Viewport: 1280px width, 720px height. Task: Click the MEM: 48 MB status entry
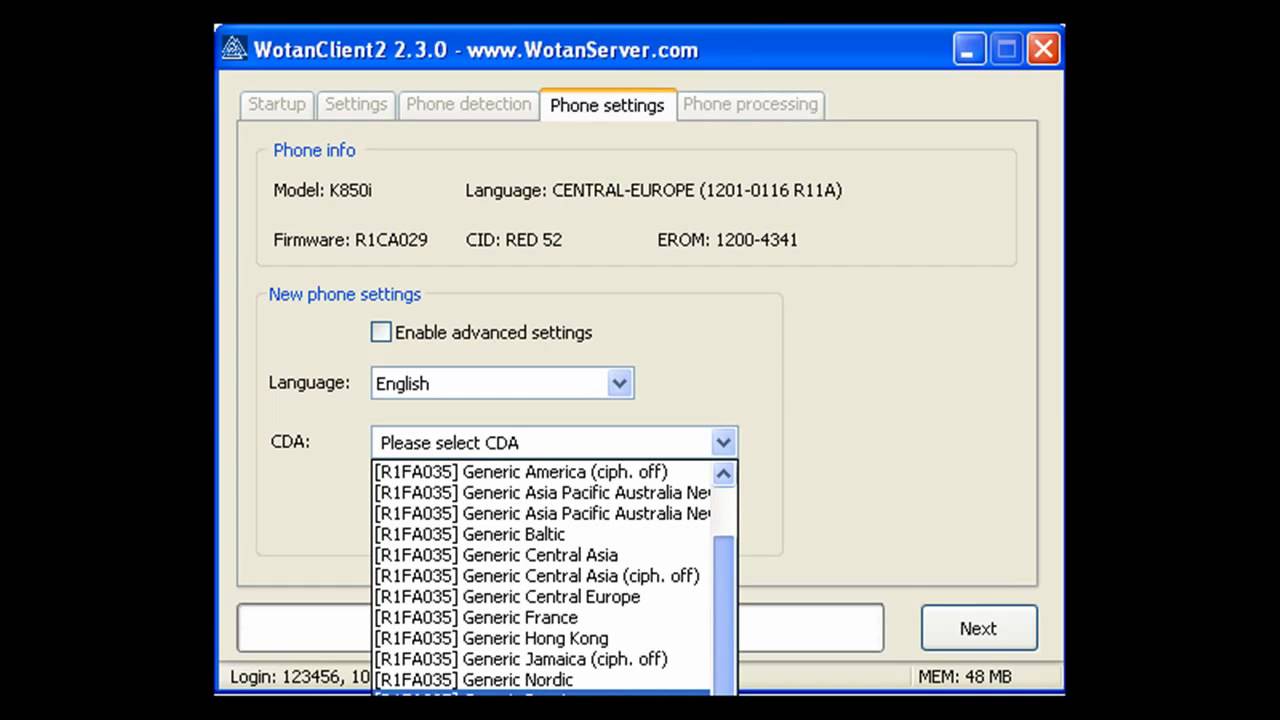click(x=964, y=677)
